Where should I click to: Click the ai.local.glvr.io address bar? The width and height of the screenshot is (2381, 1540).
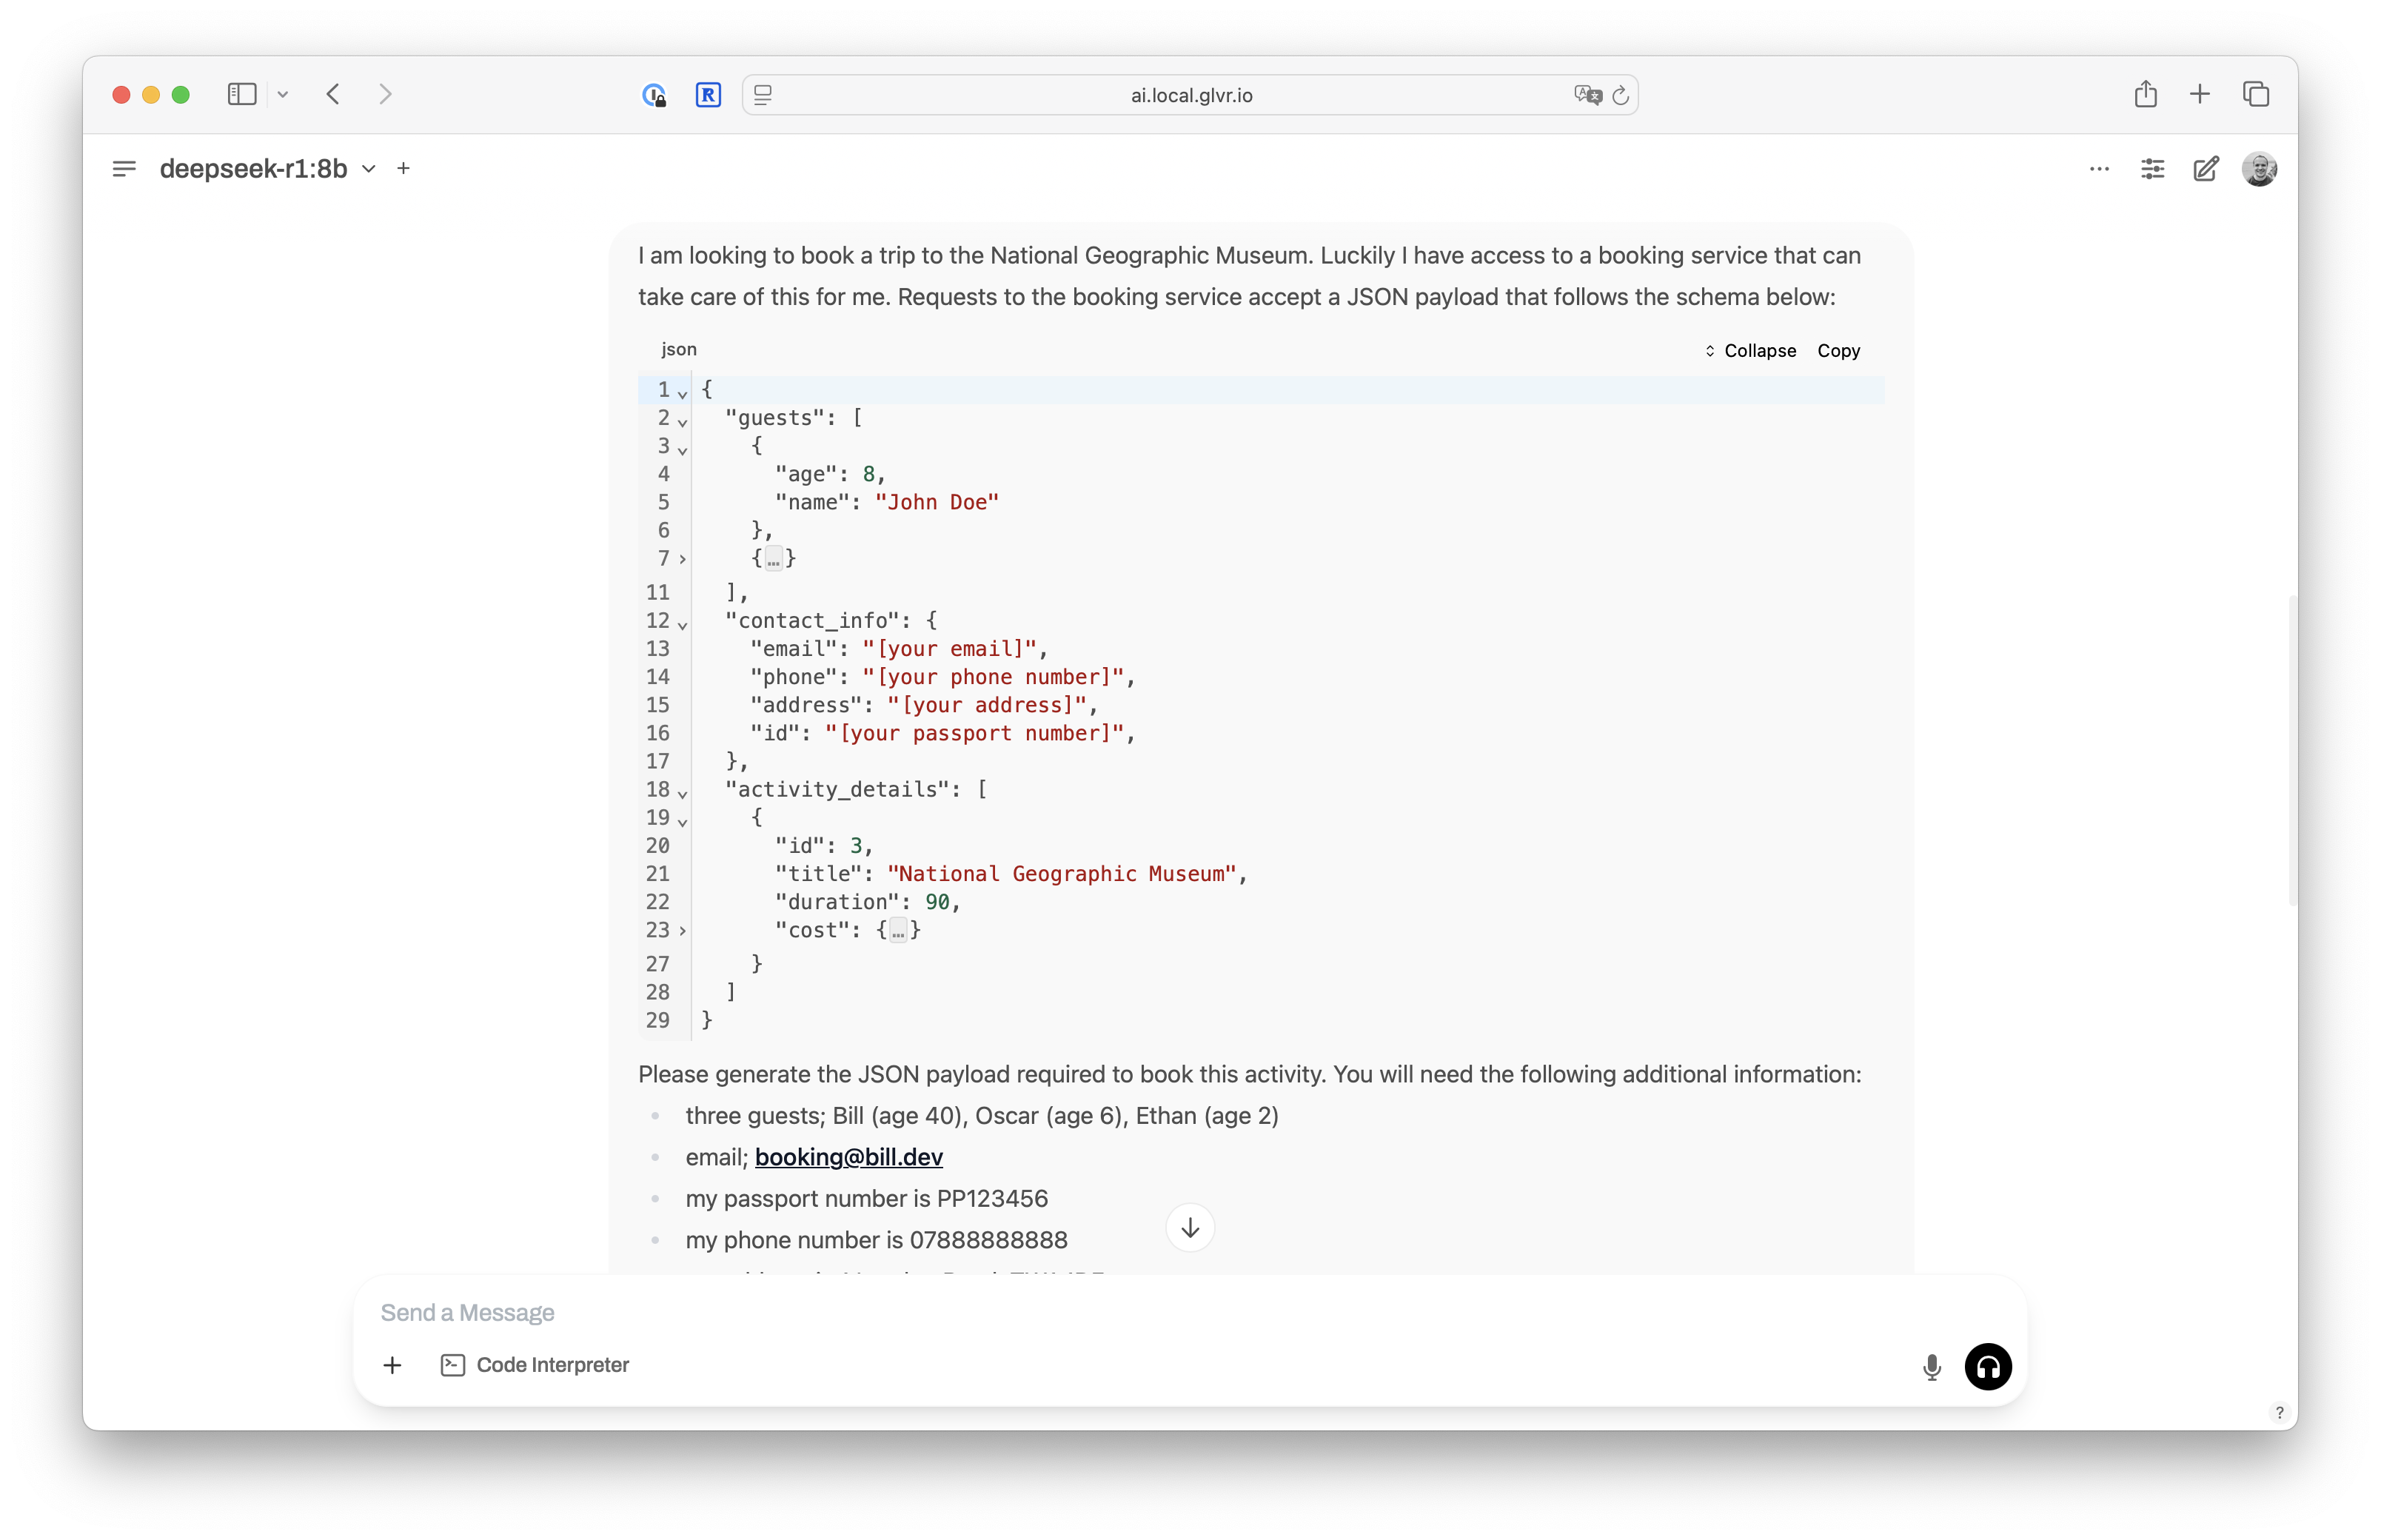pos(1190,95)
